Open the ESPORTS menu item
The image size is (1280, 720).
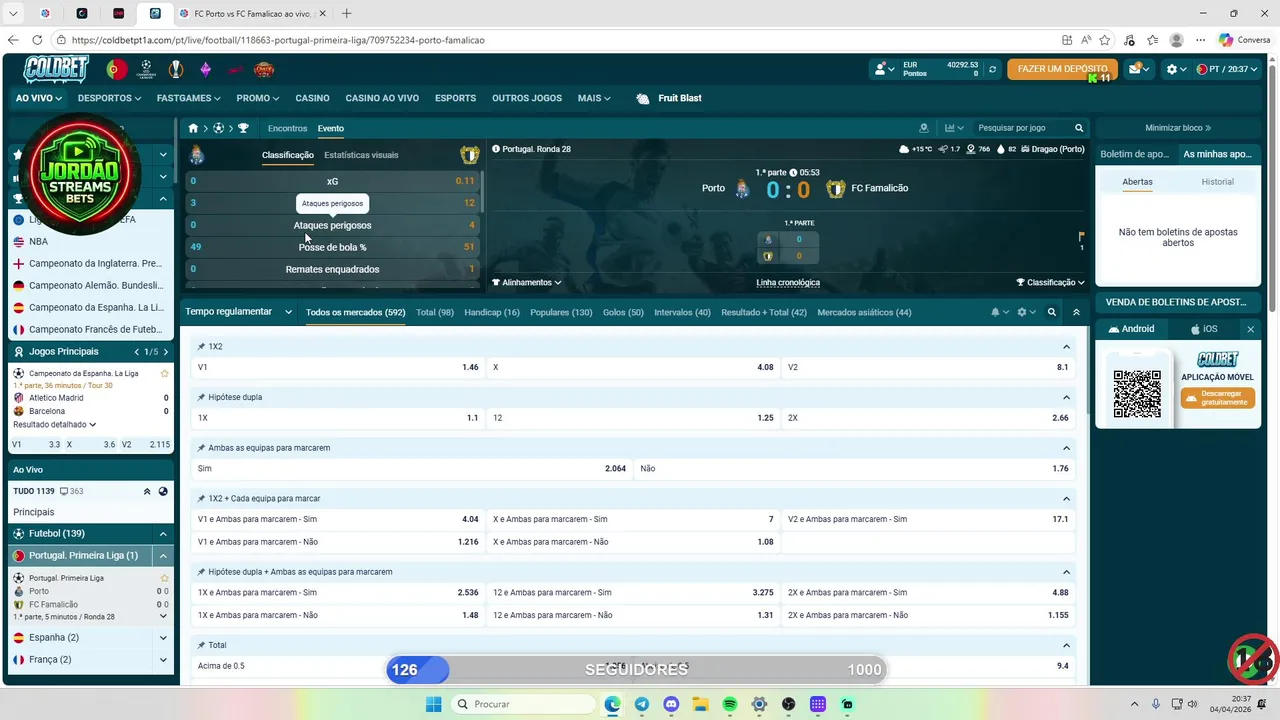455,98
